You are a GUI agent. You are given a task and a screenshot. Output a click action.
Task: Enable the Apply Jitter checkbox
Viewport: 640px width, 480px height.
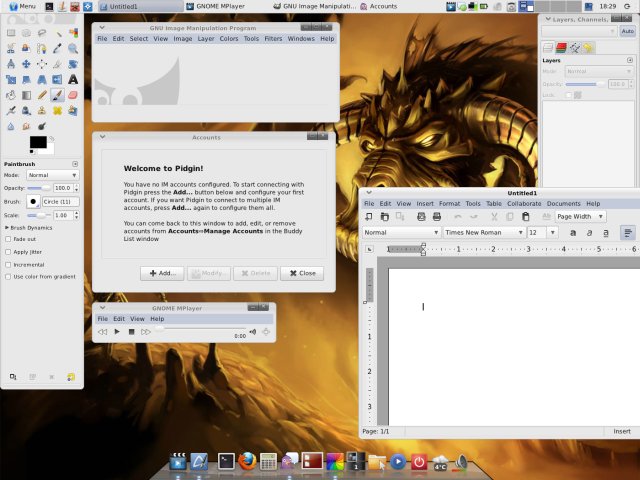8,252
